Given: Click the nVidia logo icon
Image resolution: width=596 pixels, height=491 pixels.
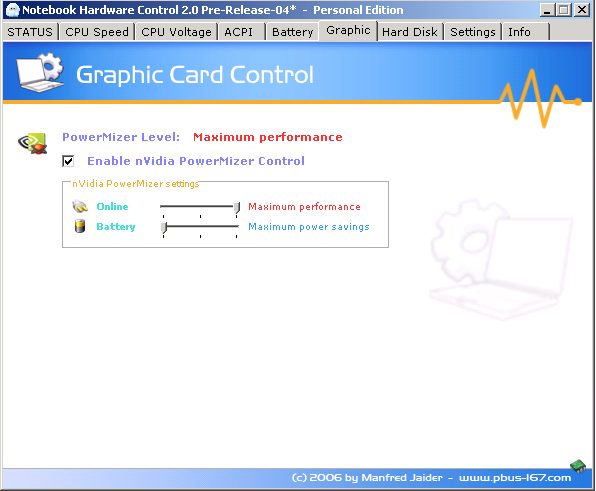Looking at the screenshot, I should (33, 143).
